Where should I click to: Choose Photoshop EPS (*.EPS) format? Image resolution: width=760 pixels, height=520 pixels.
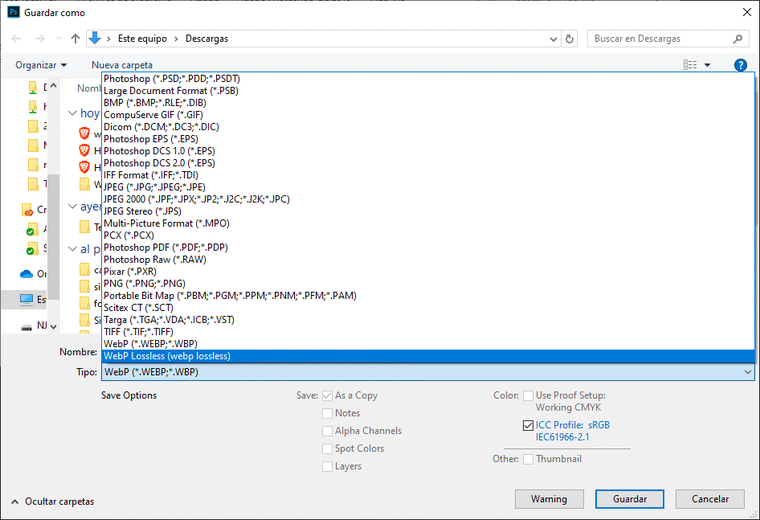(x=428, y=139)
